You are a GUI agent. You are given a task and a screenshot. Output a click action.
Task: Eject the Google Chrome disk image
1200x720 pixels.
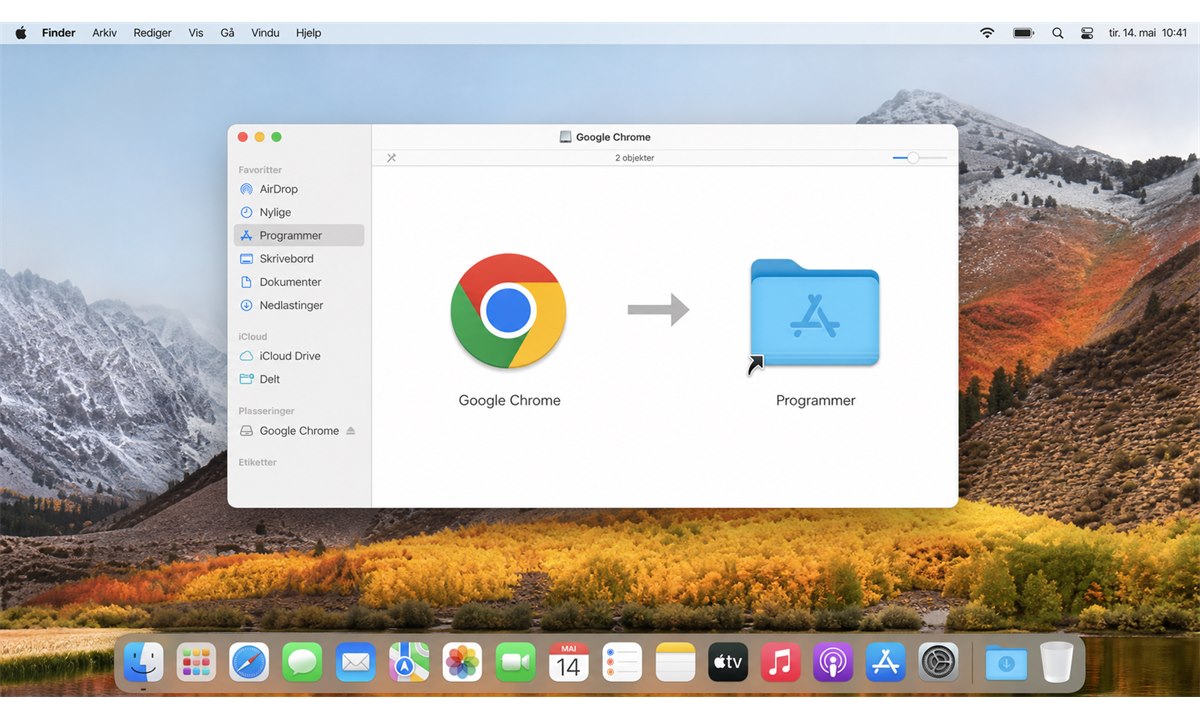click(350, 431)
